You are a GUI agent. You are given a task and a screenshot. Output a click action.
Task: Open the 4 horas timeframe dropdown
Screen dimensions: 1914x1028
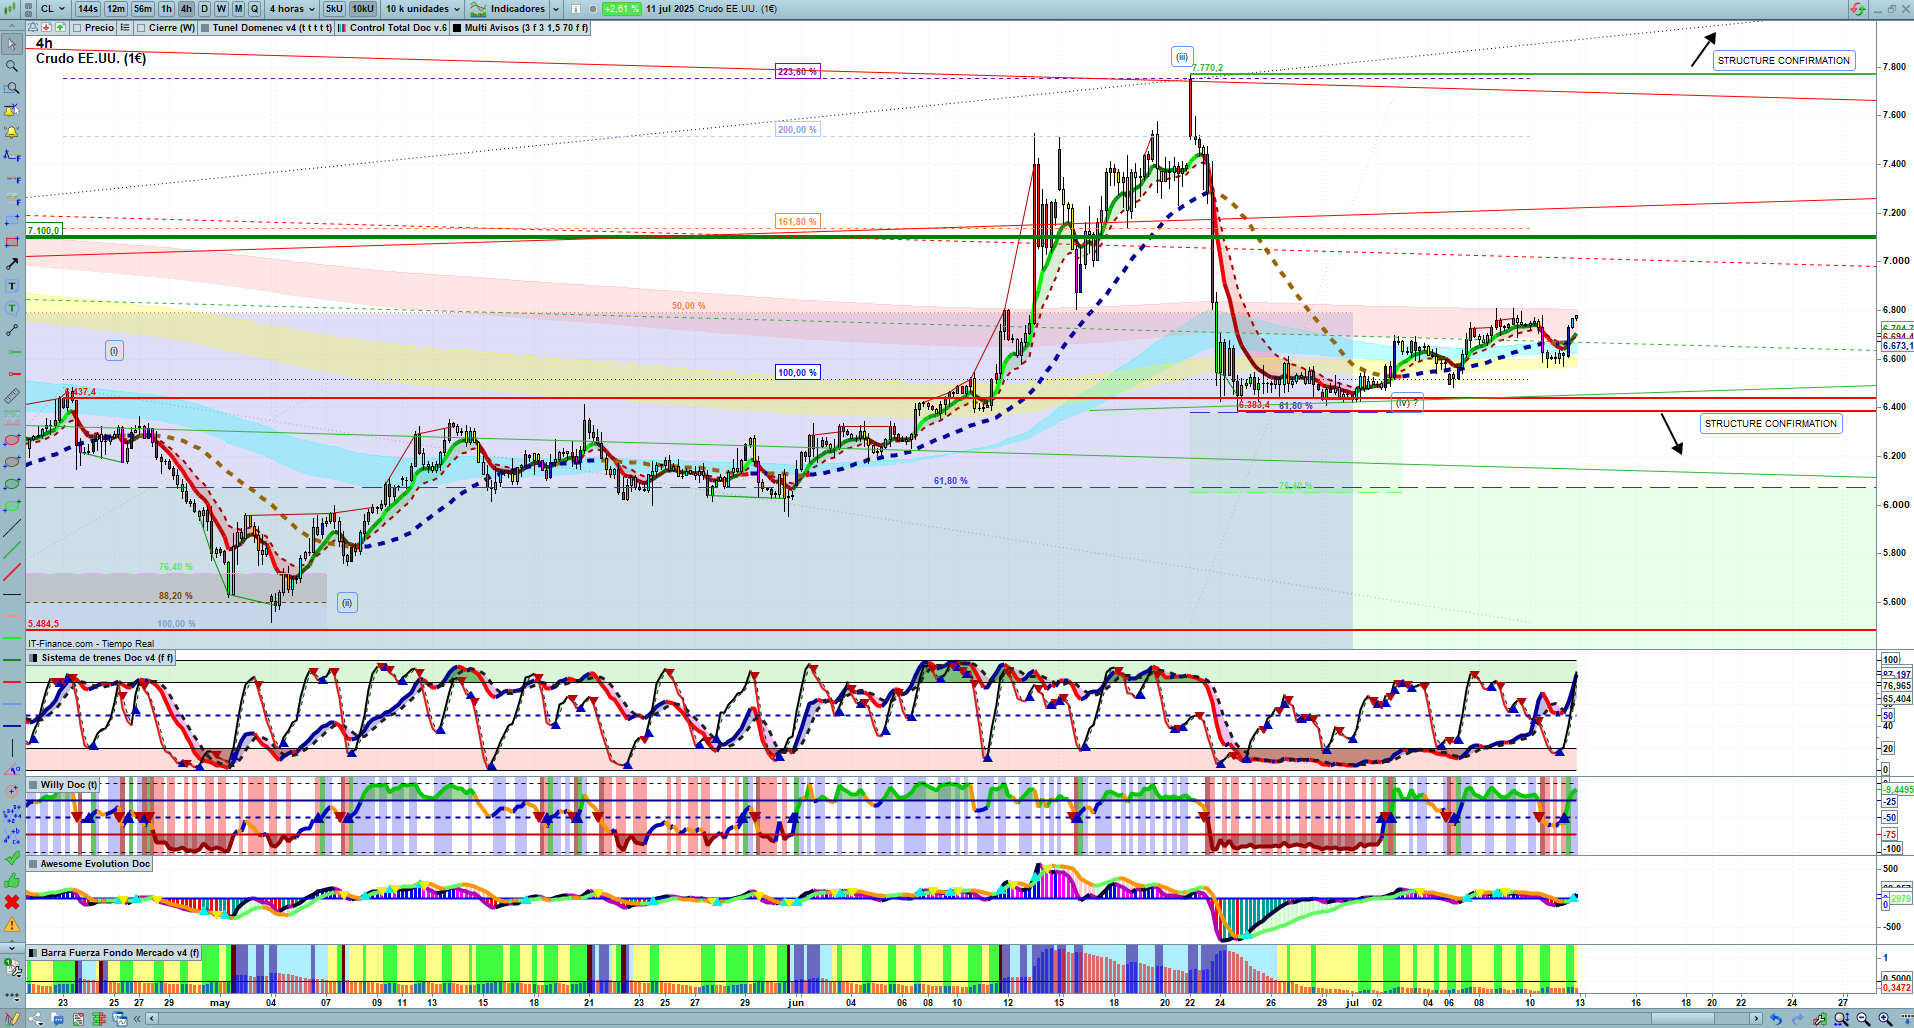click(291, 9)
